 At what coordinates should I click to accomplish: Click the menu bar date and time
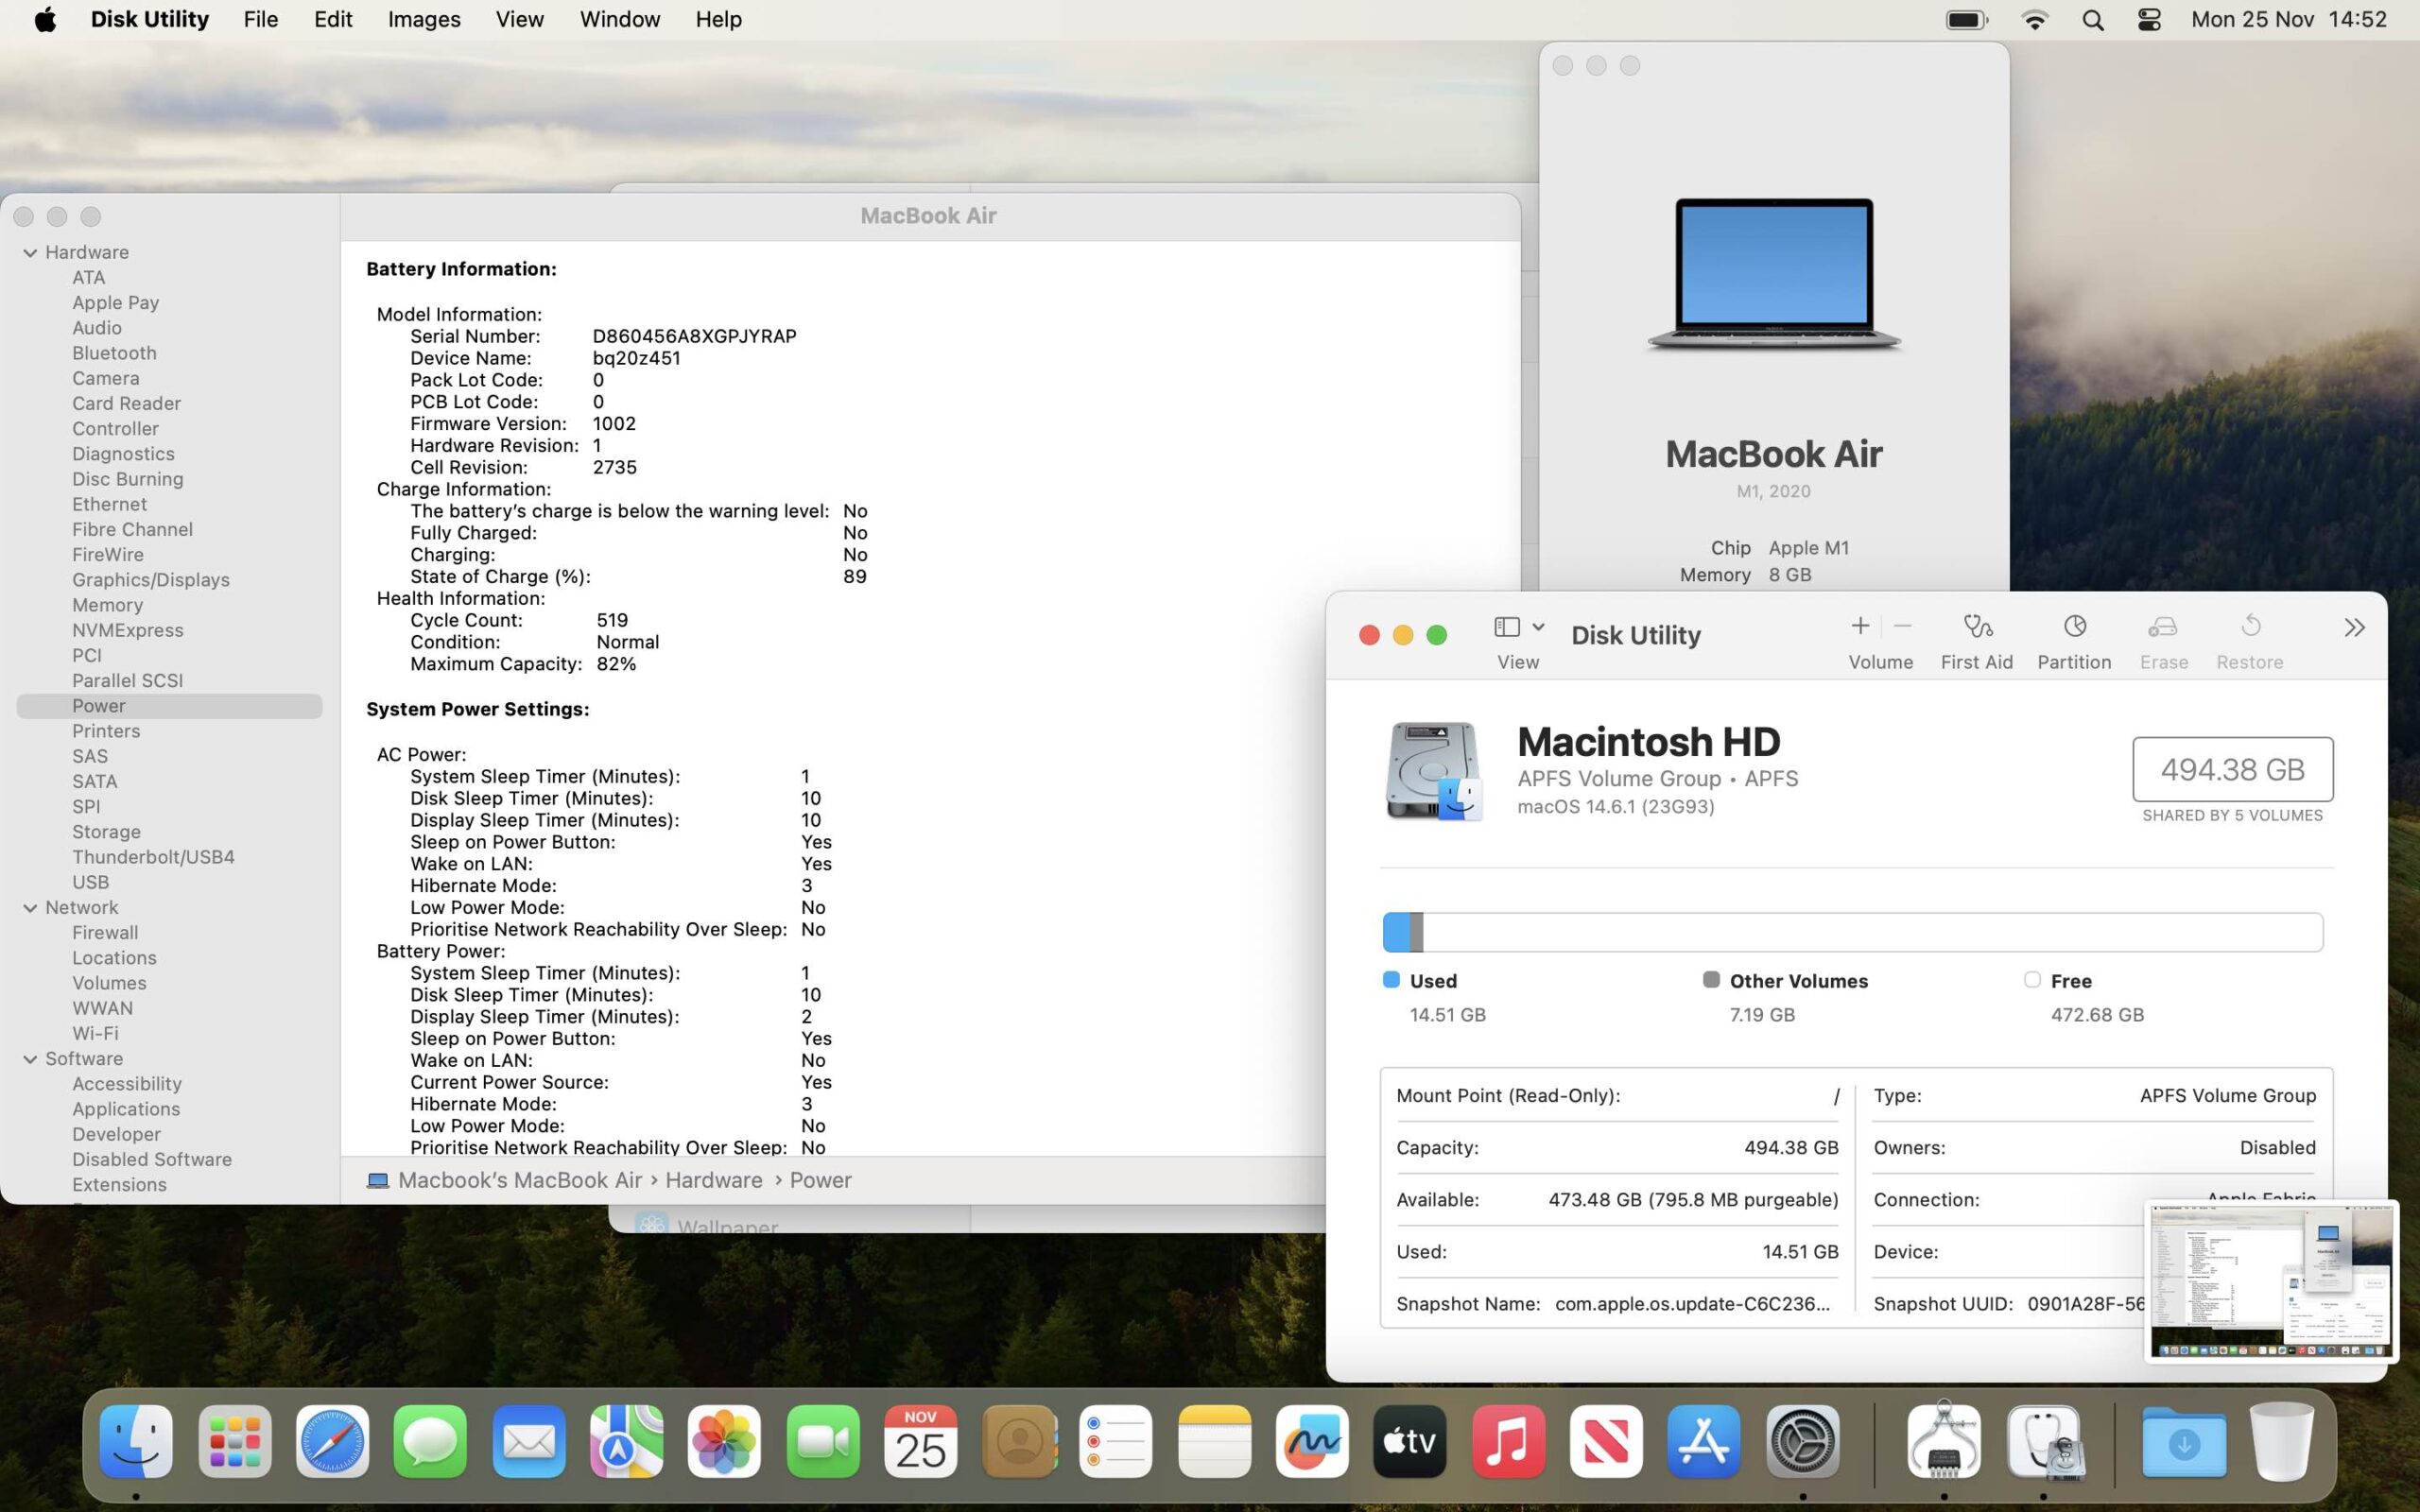point(2288,19)
